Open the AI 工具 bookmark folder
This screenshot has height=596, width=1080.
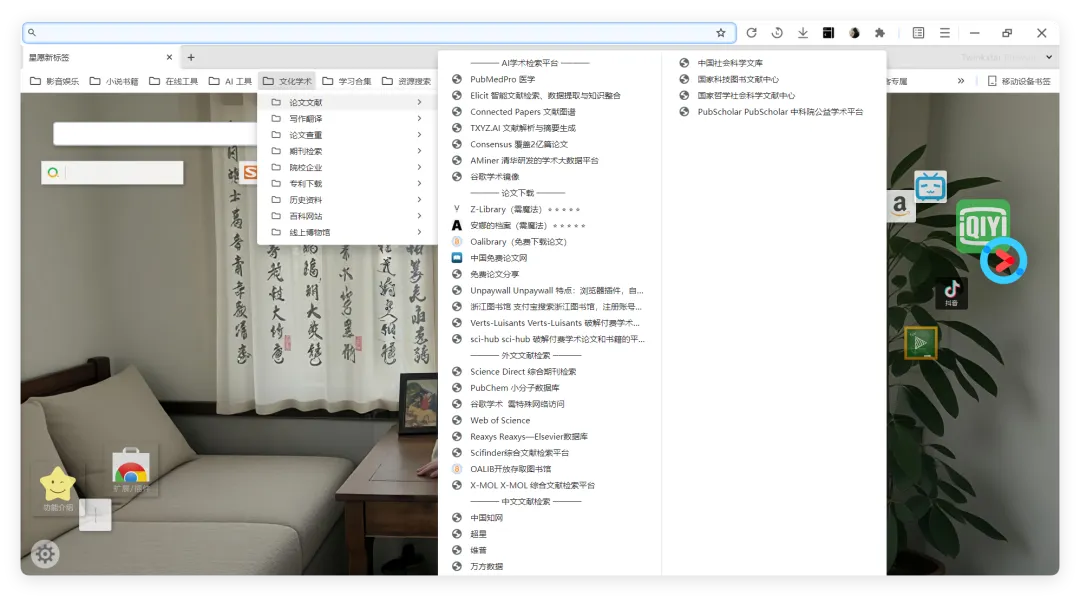(x=230, y=81)
